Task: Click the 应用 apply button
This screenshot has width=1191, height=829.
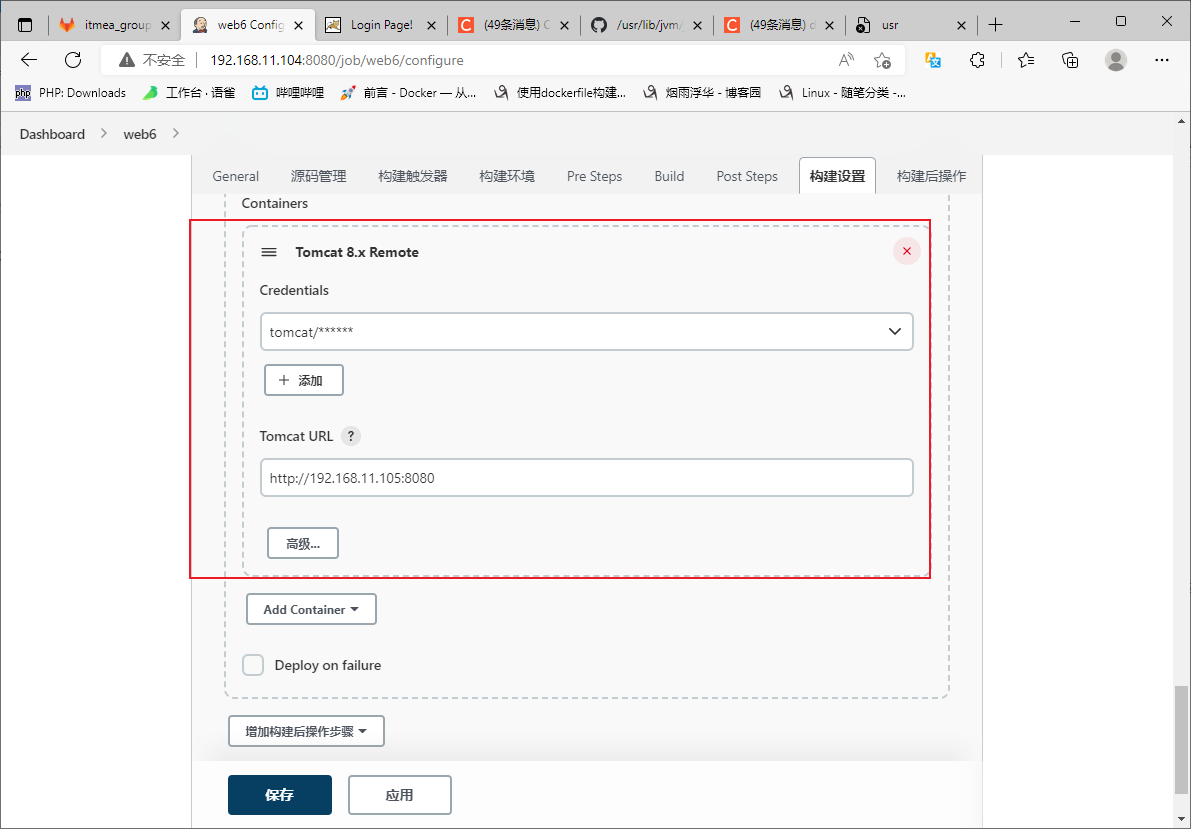Action: (x=400, y=795)
